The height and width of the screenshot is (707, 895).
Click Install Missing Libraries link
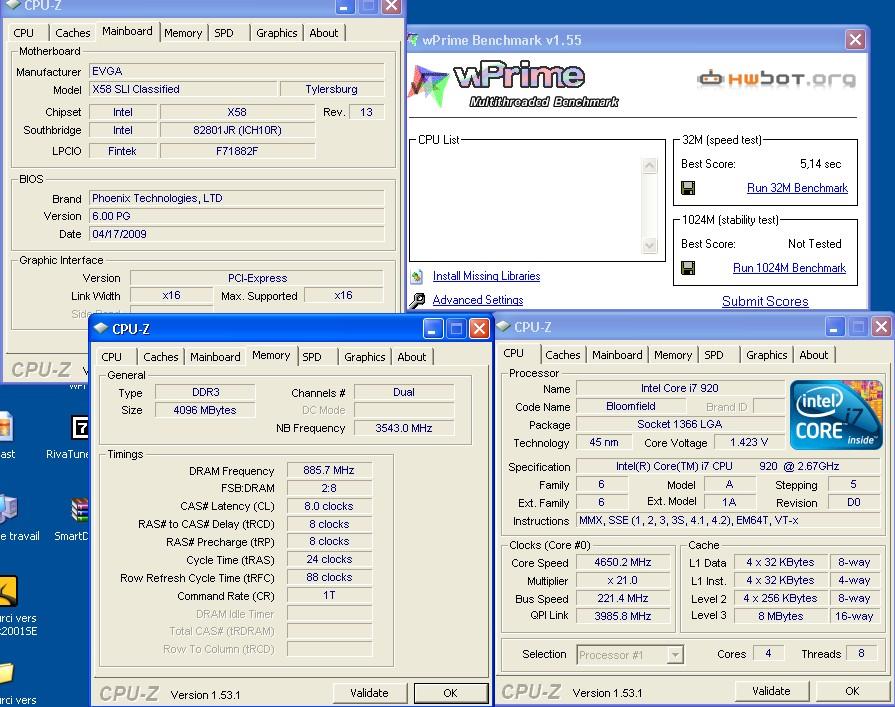click(x=486, y=276)
